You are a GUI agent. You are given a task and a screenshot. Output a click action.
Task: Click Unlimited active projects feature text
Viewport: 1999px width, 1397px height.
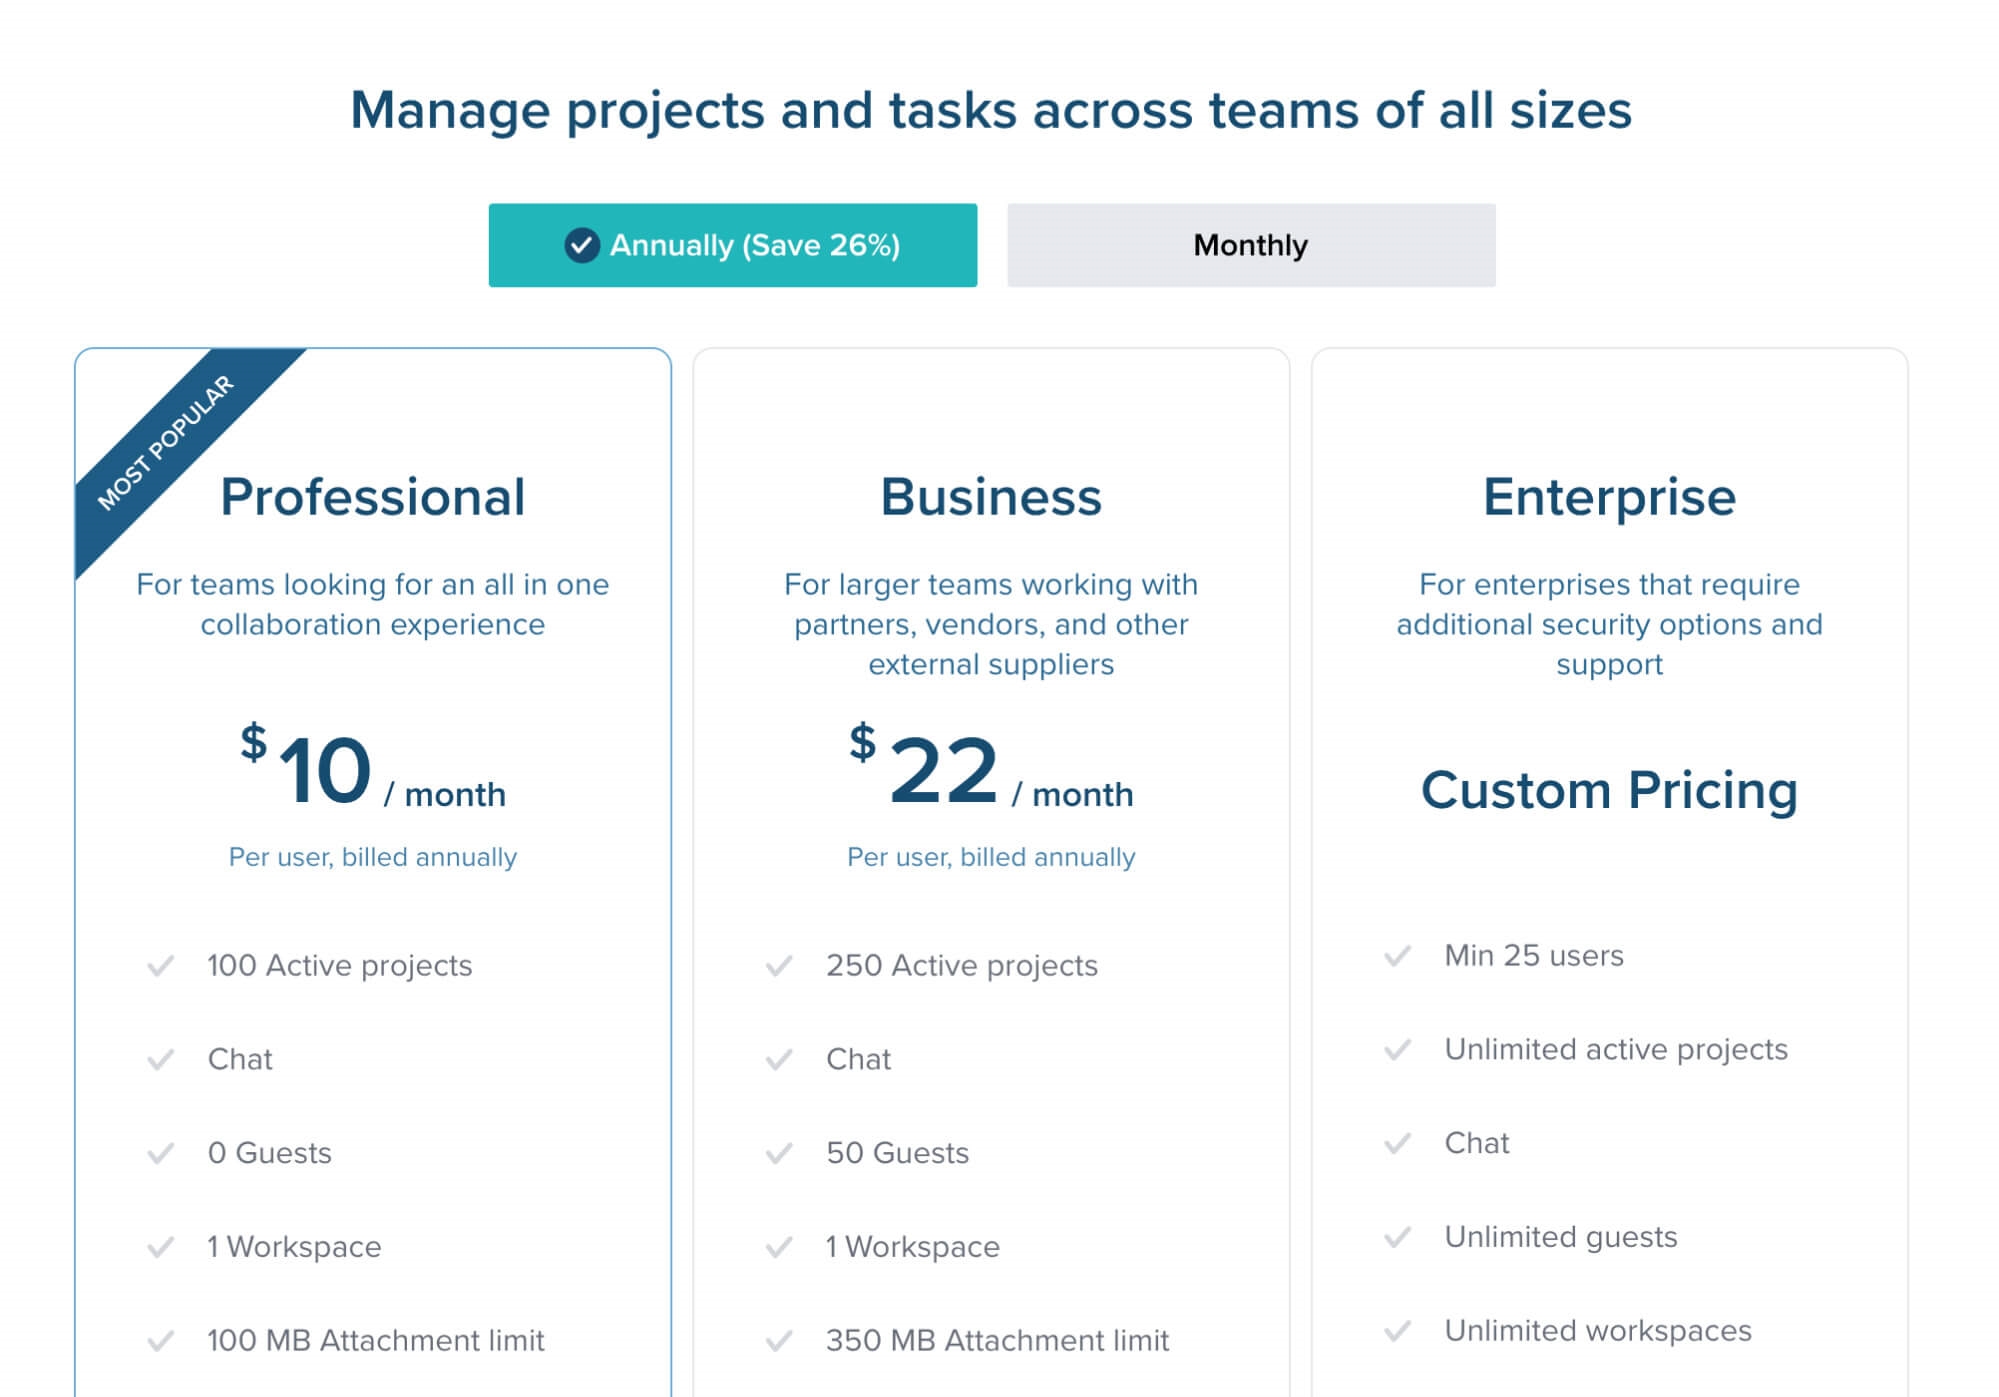(1615, 1049)
